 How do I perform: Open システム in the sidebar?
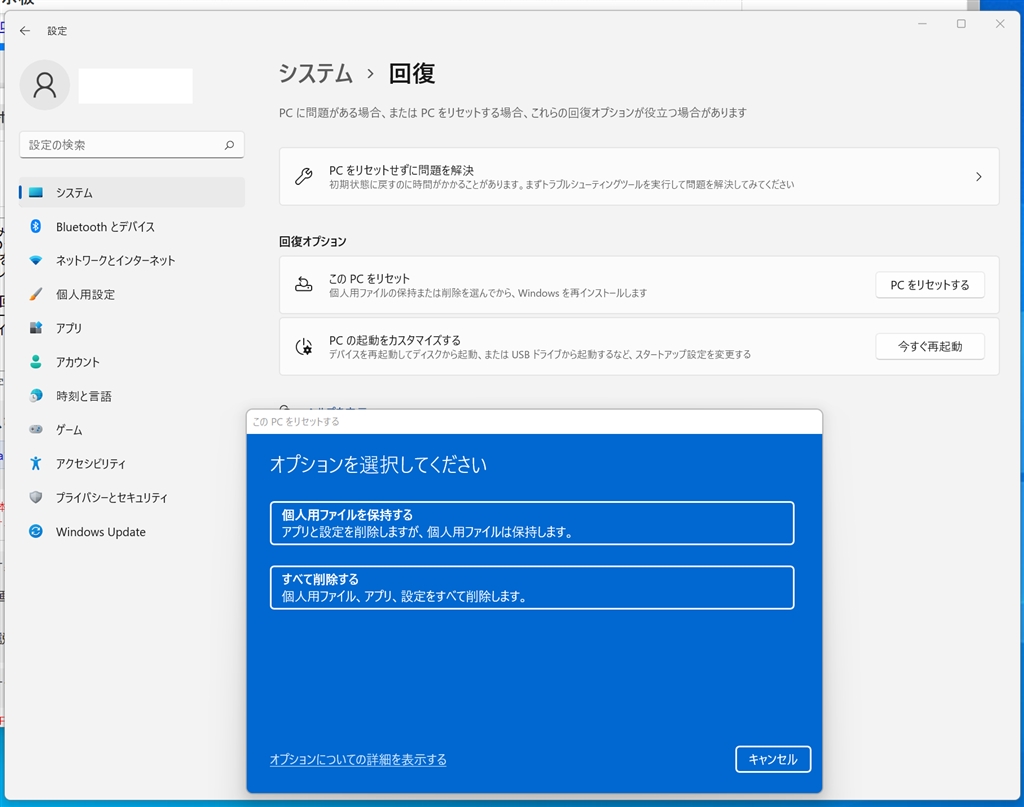click(x=132, y=193)
